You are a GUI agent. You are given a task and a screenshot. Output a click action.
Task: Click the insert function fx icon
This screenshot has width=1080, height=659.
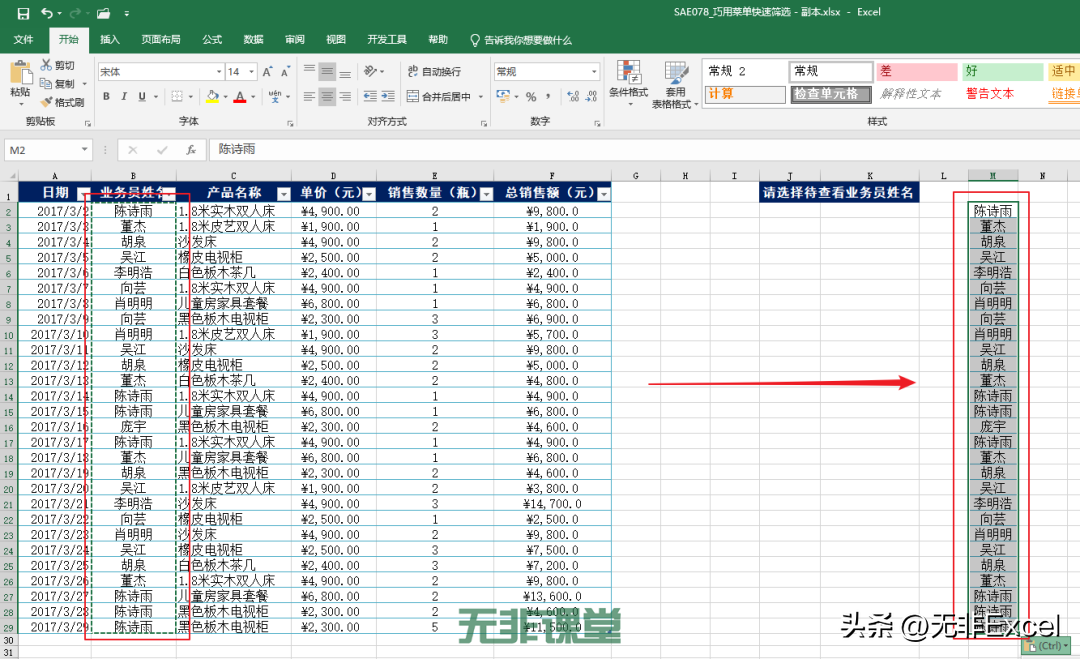191,149
